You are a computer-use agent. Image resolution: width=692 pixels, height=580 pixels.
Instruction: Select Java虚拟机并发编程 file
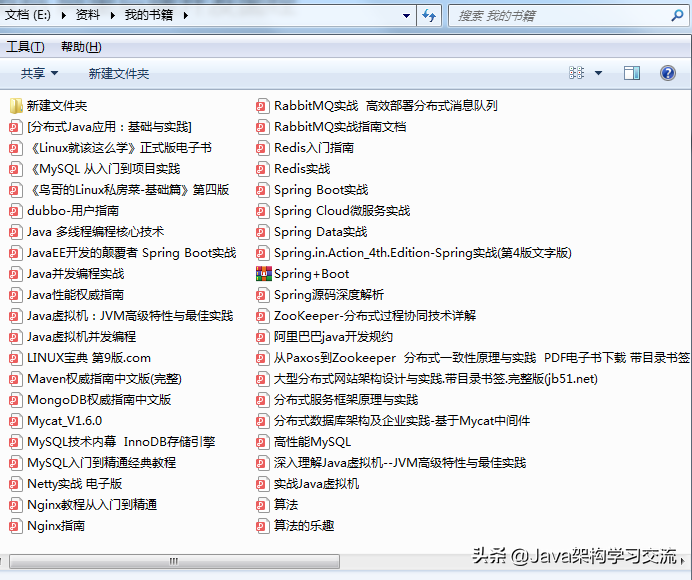pyautogui.click(x=81, y=337)
